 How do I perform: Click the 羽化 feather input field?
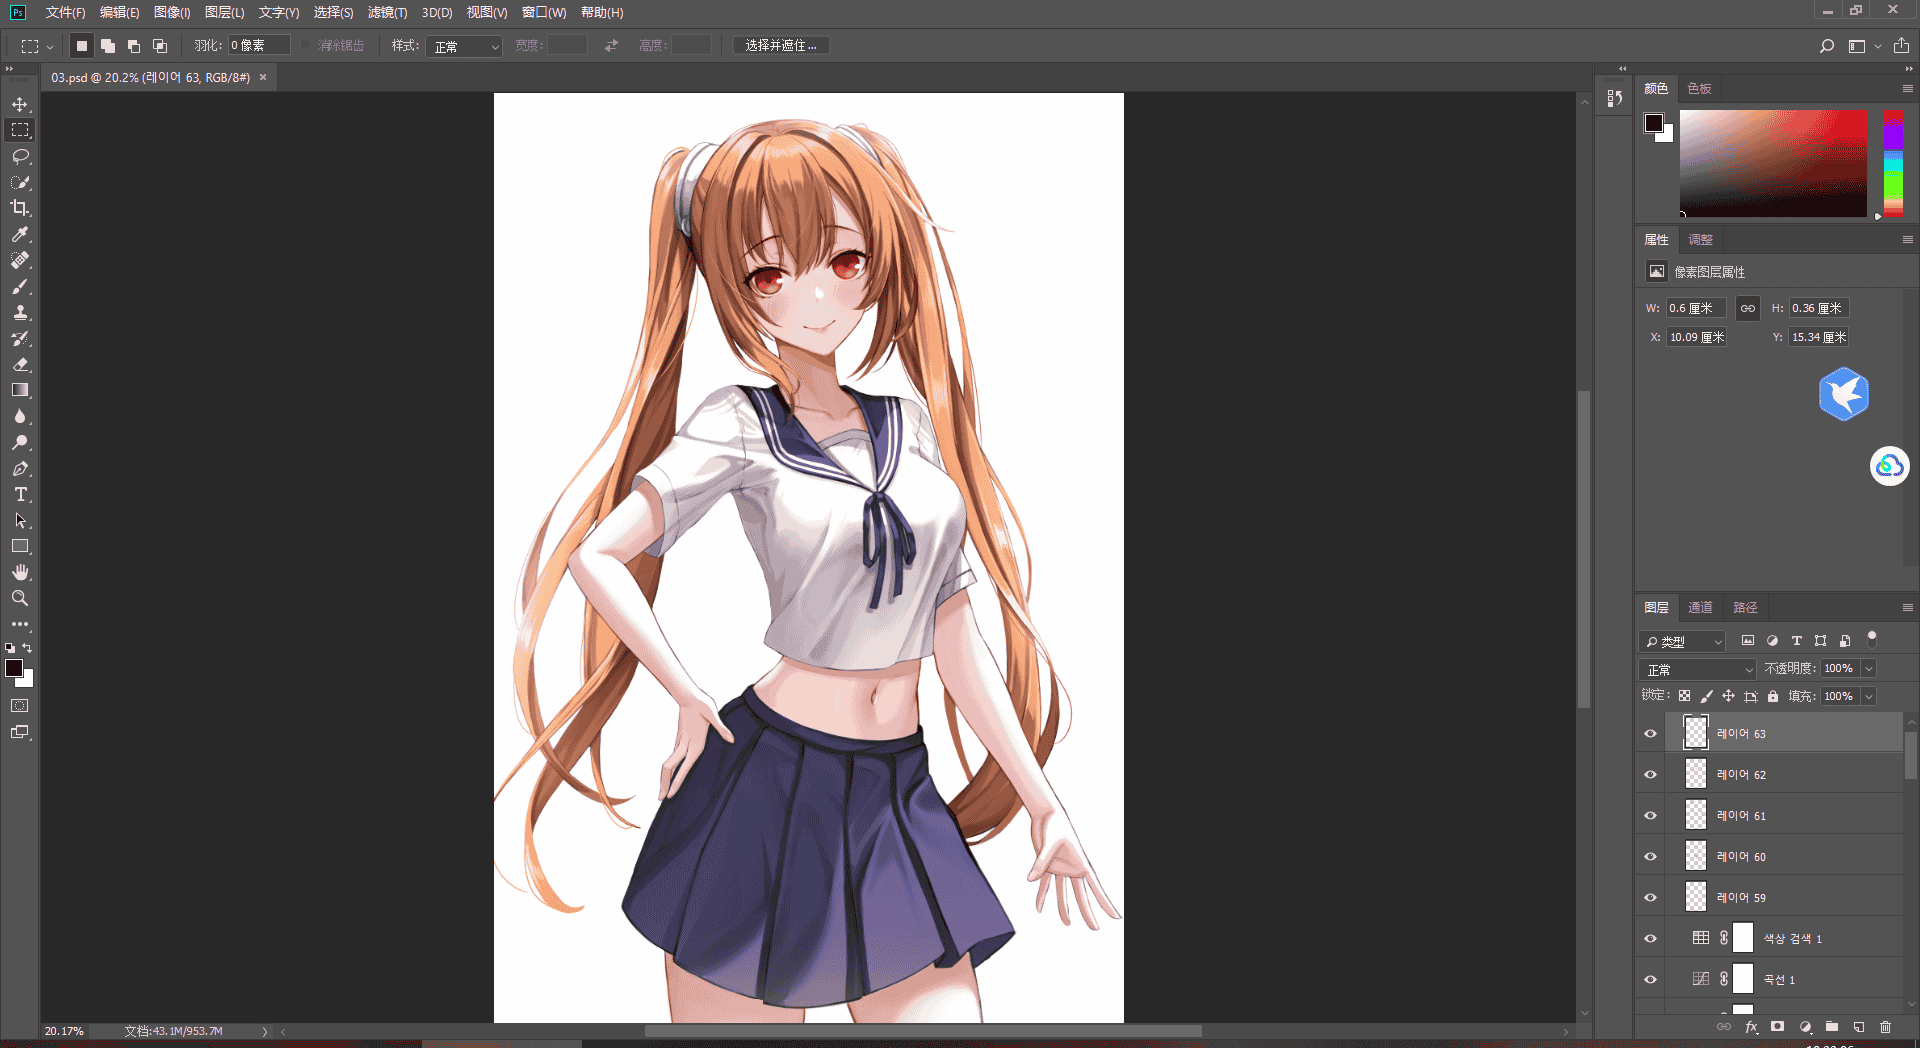259,46
